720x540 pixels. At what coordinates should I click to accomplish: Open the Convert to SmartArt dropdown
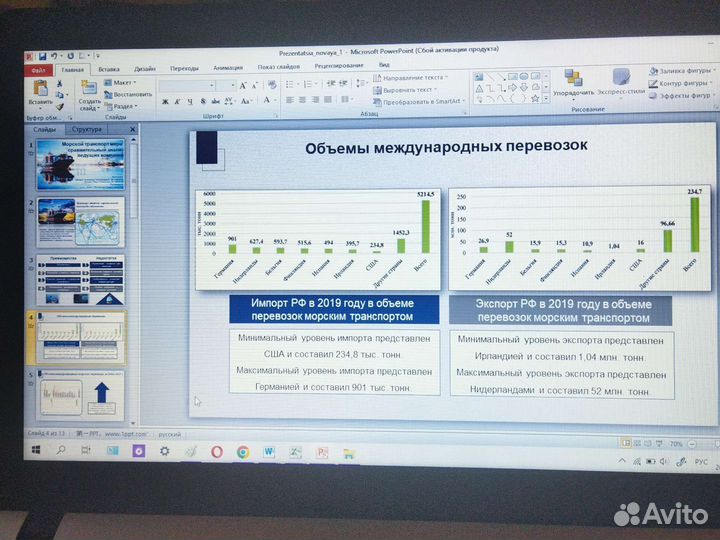tap(419, 101)
